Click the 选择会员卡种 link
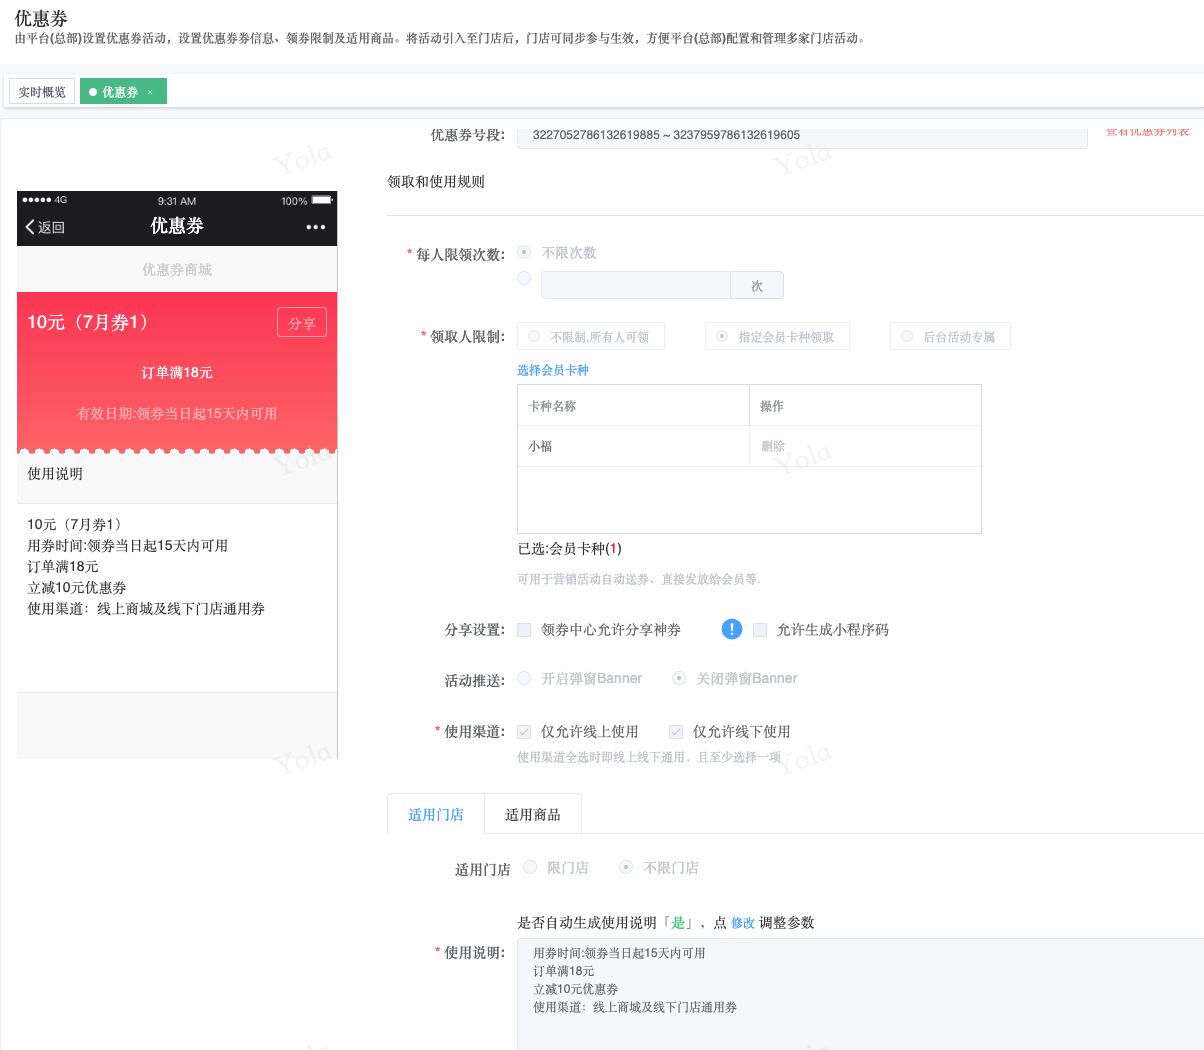 tap(553, 370)
